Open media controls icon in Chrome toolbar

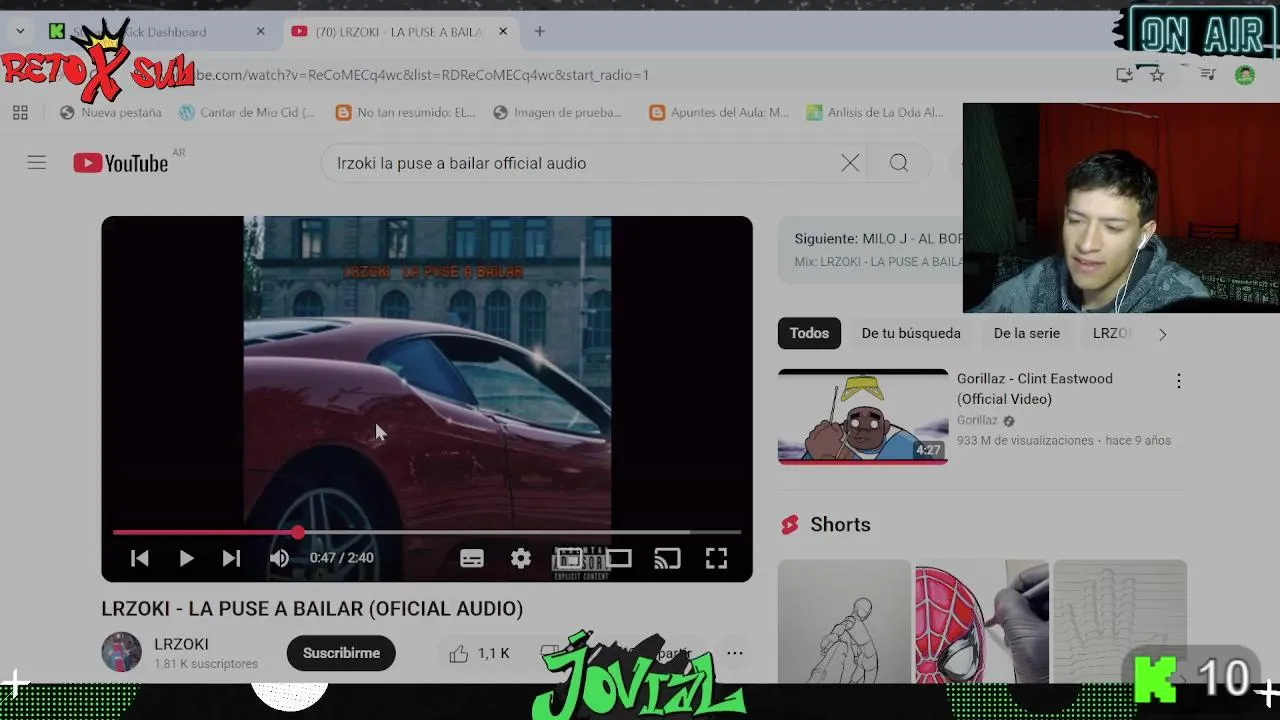[x=1208, y=75]
